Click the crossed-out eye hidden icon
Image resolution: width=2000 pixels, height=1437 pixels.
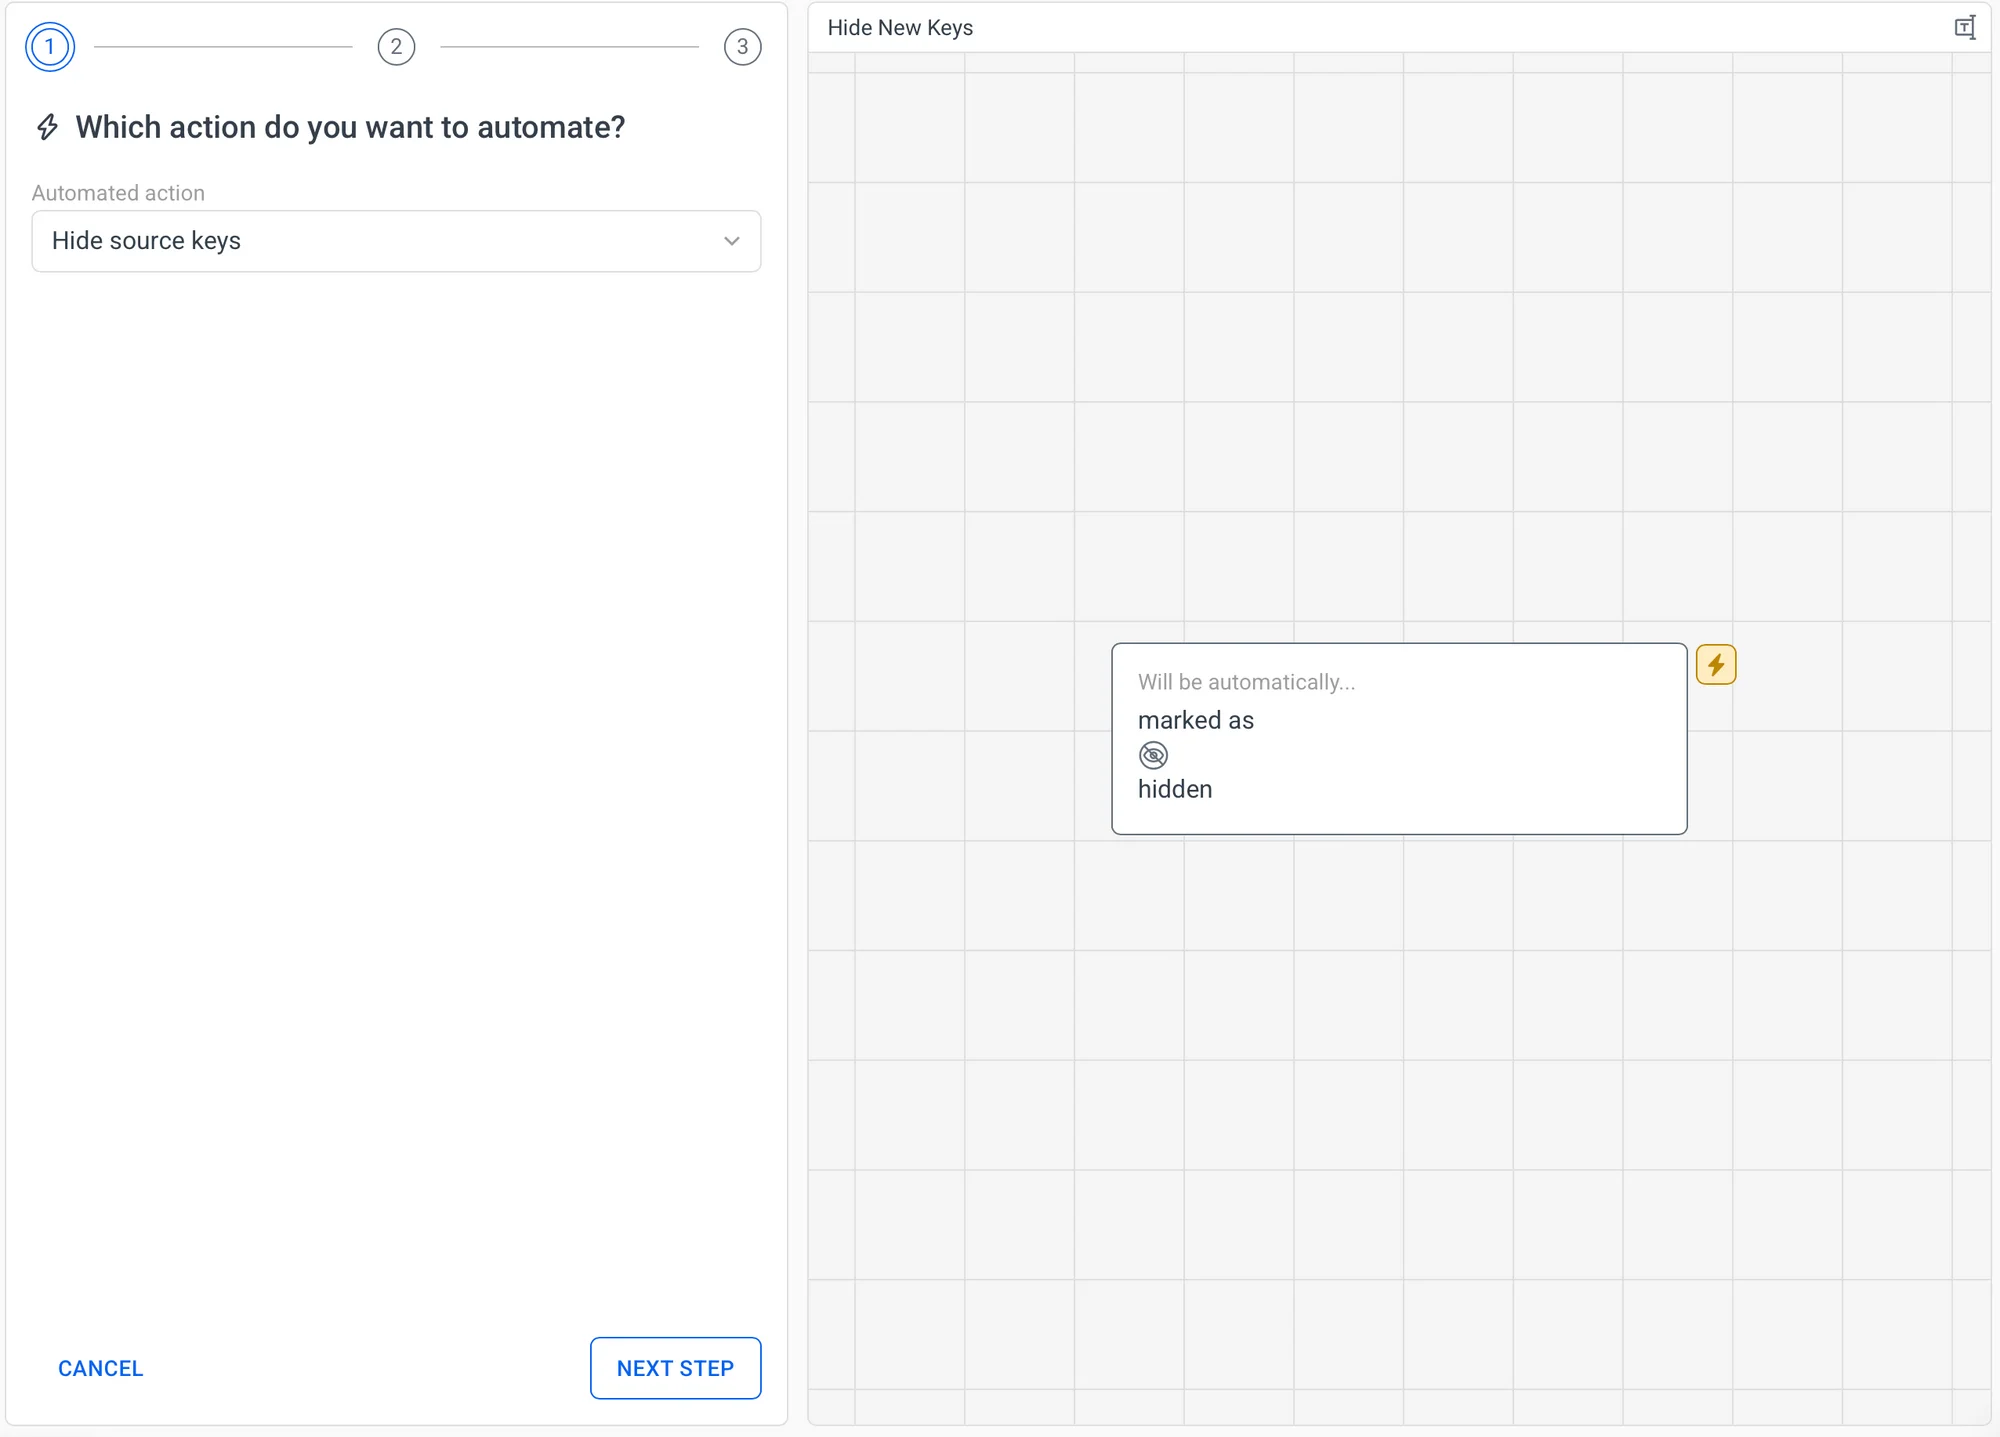pos(1153,755)
